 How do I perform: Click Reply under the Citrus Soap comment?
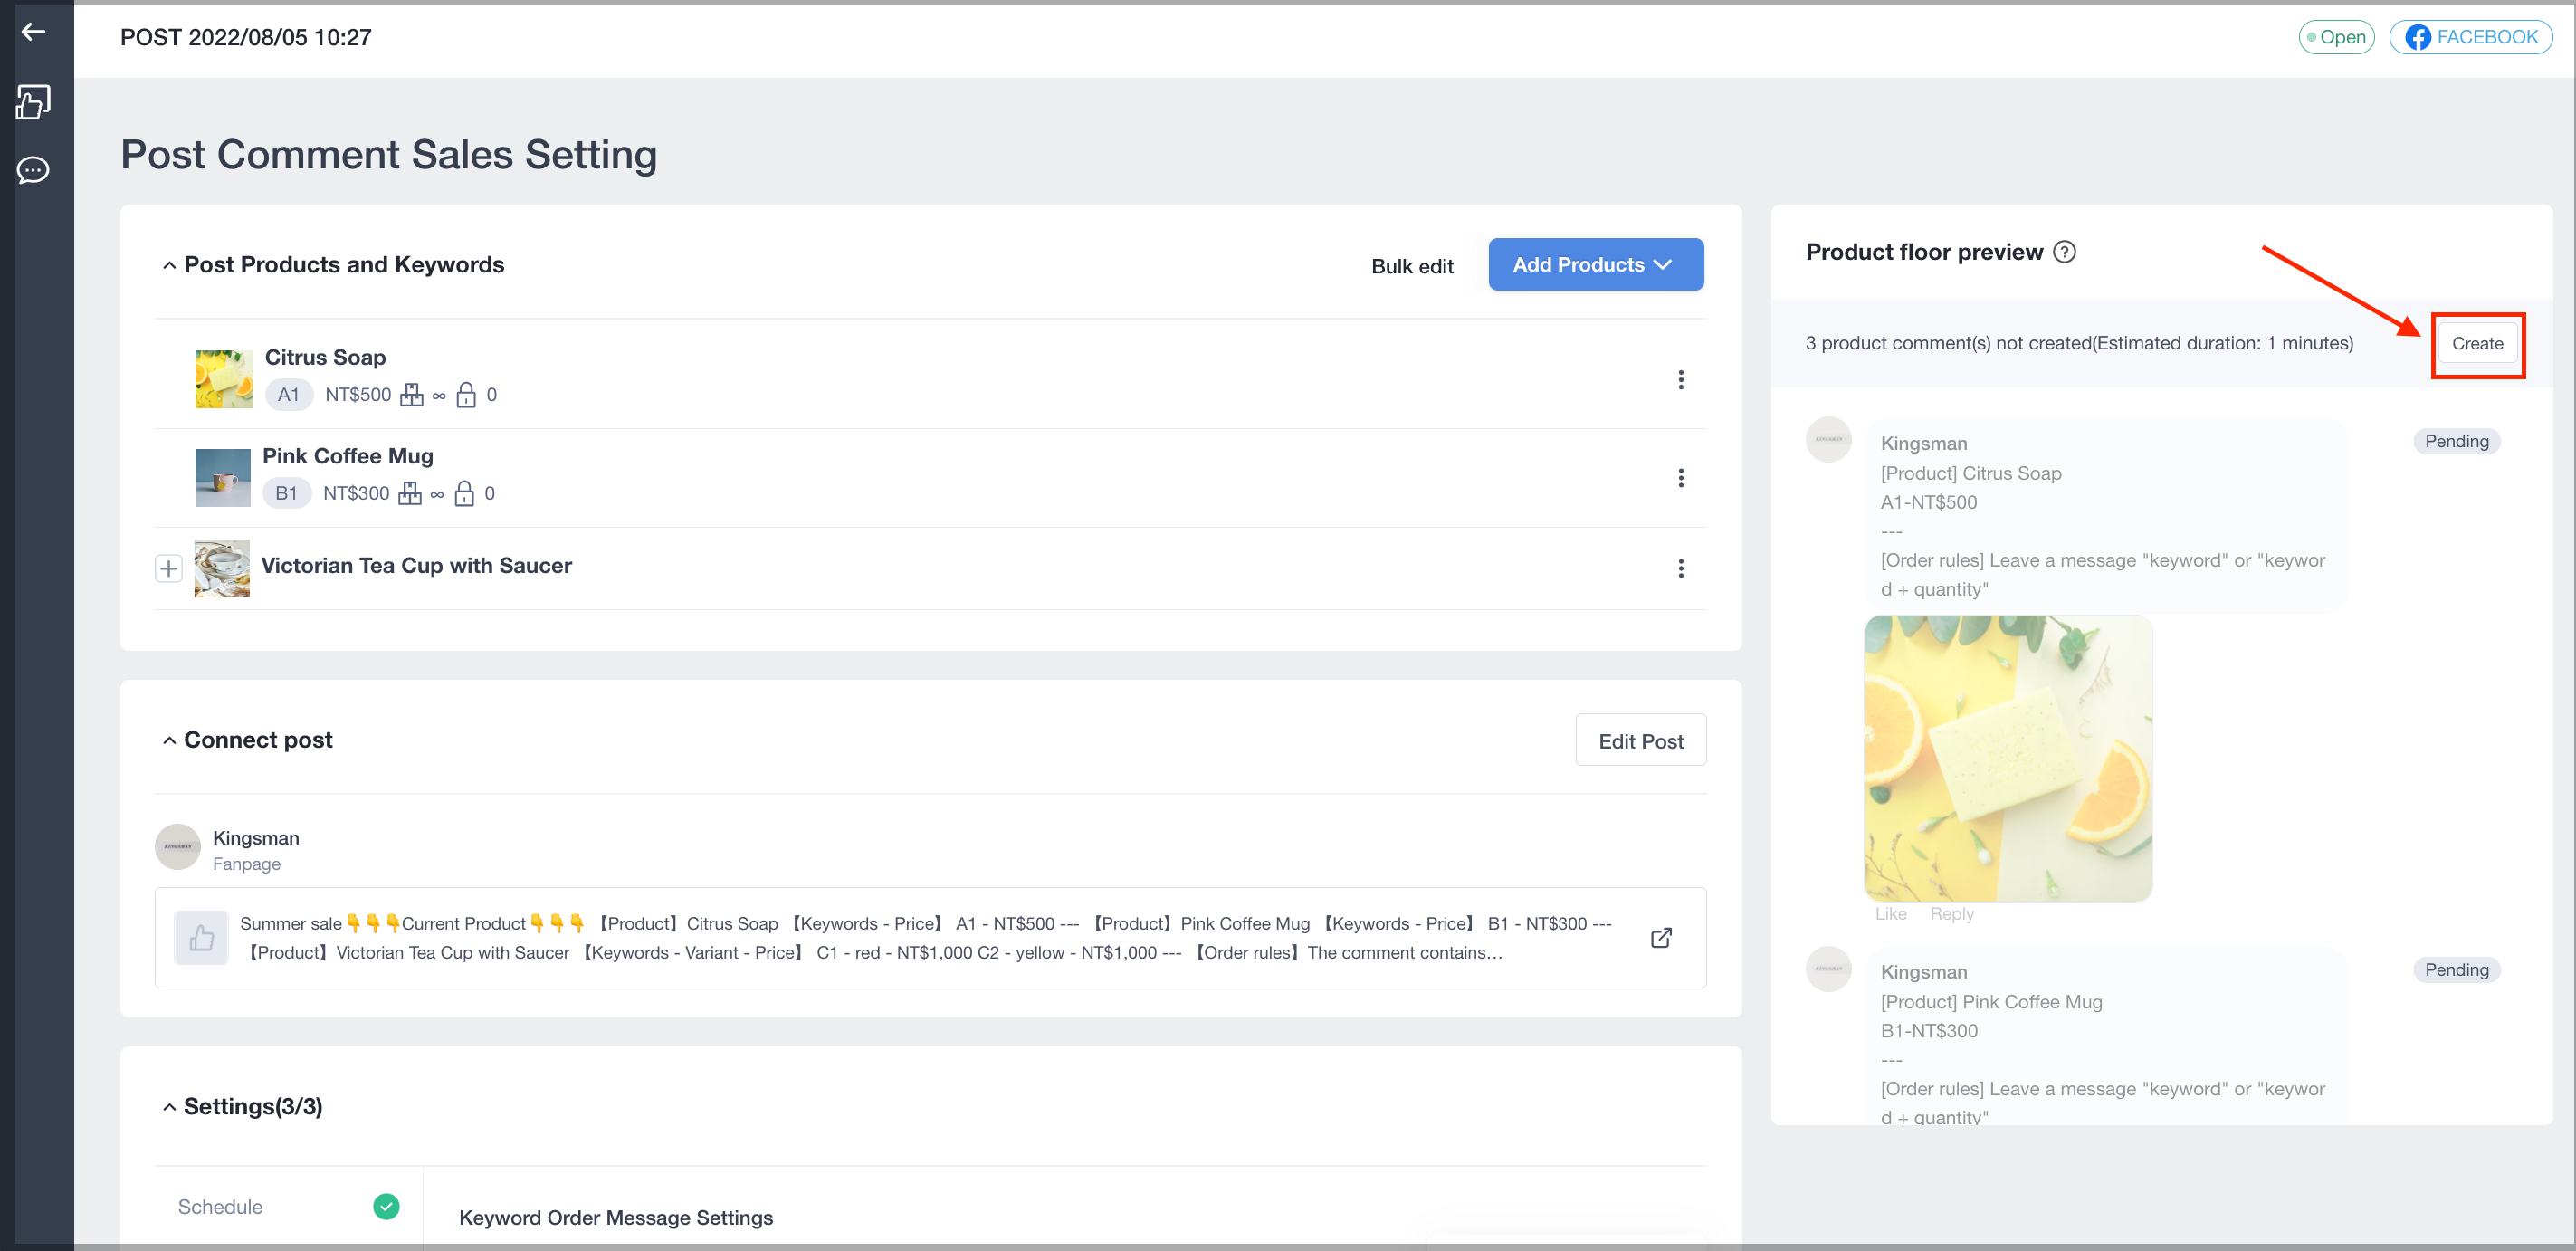click(1951, 913)
